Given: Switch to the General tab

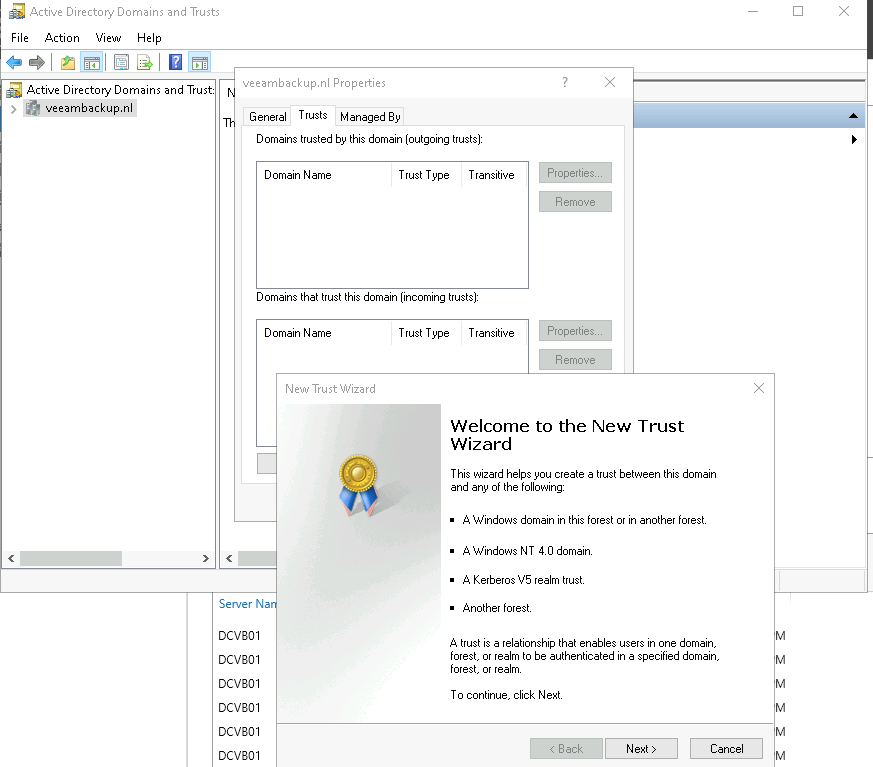Looking at the screenshot, I should tap(267, 117).
